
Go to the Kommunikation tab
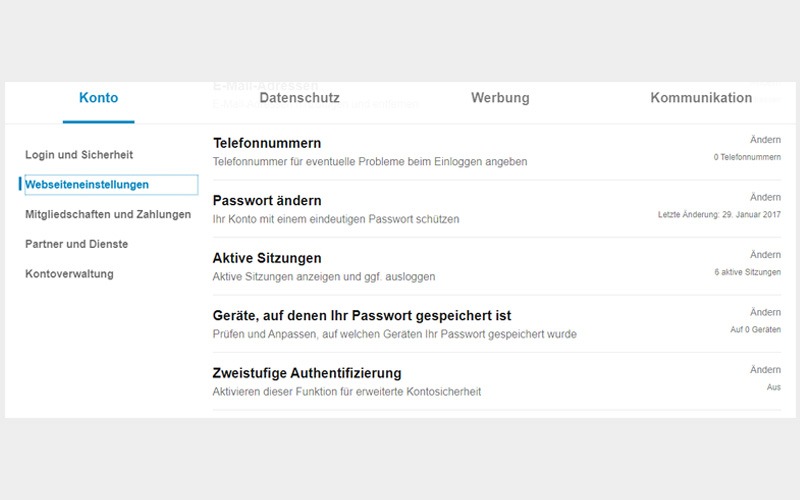point(701,98)
